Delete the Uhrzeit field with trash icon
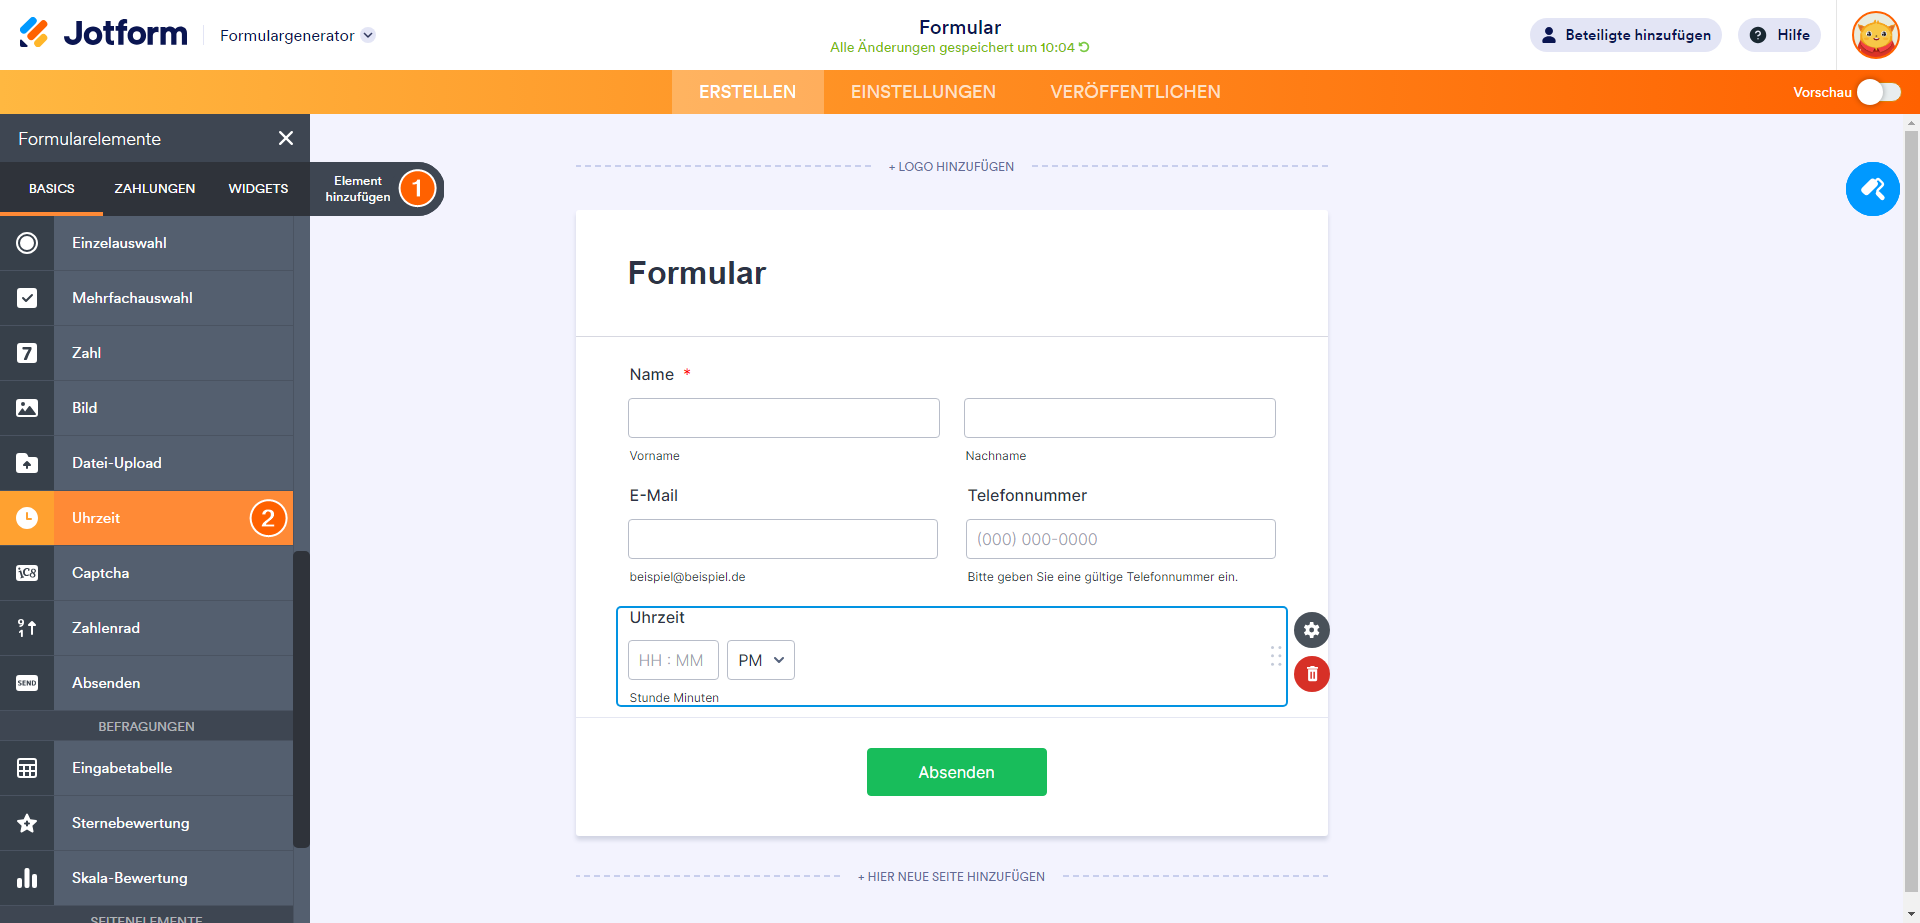 click(1311, 674)
